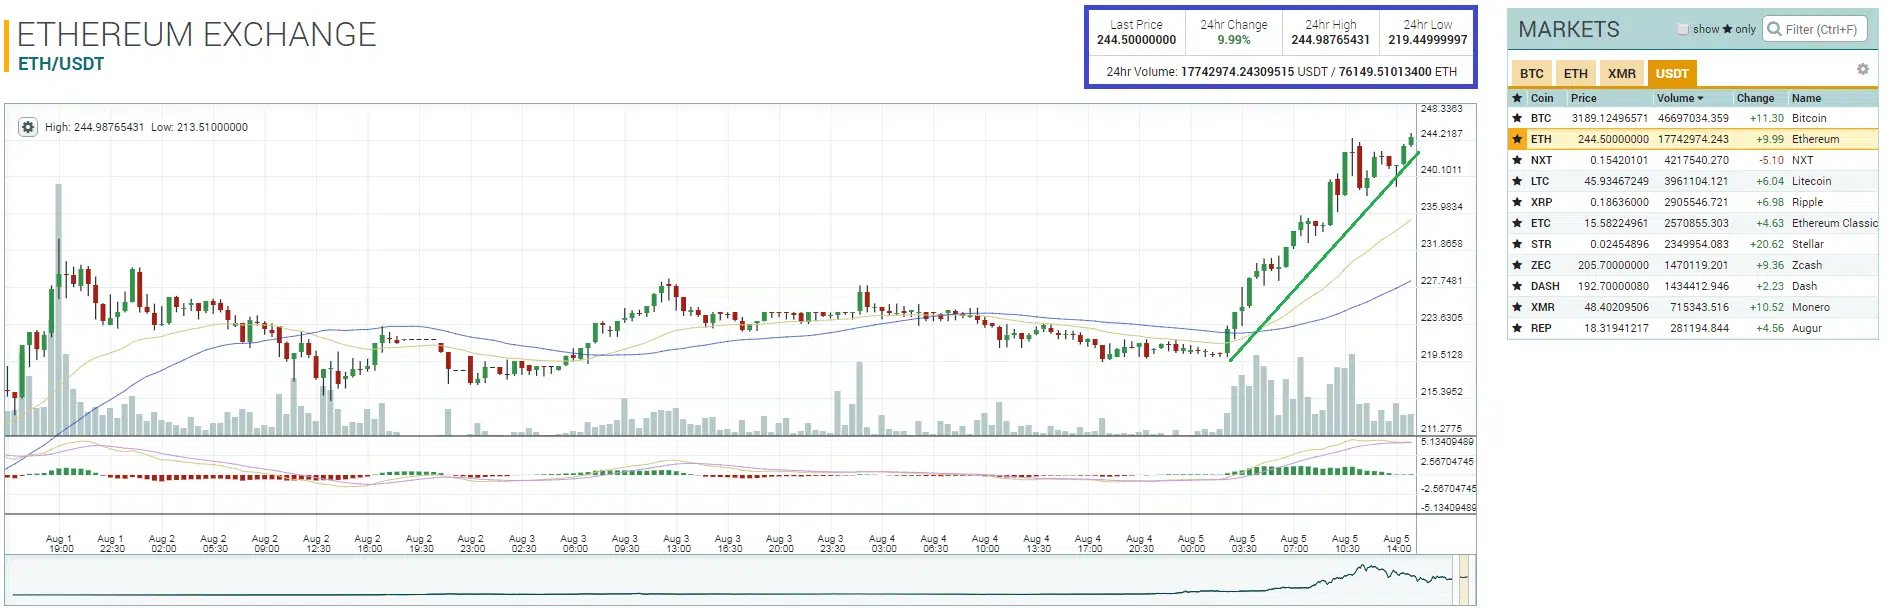Click the Filter (Ctrl+F) search field
1886x610 pixels.
click(x=1815, y=29)
